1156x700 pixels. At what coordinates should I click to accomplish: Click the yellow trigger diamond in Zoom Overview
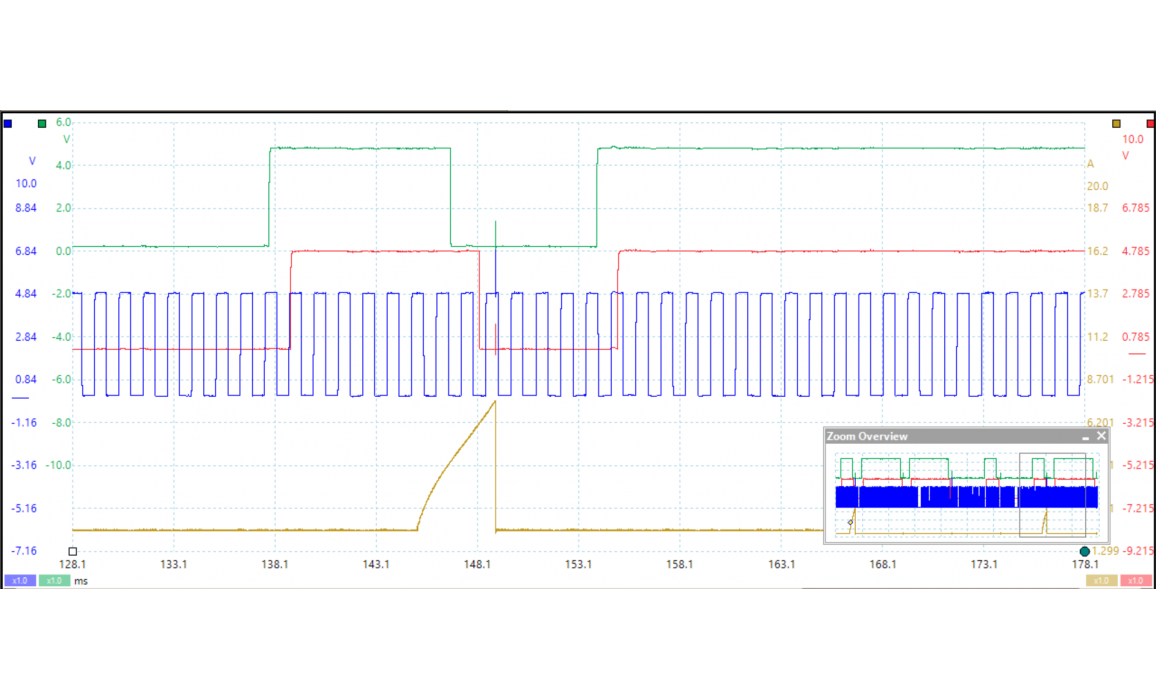(851, 522)
